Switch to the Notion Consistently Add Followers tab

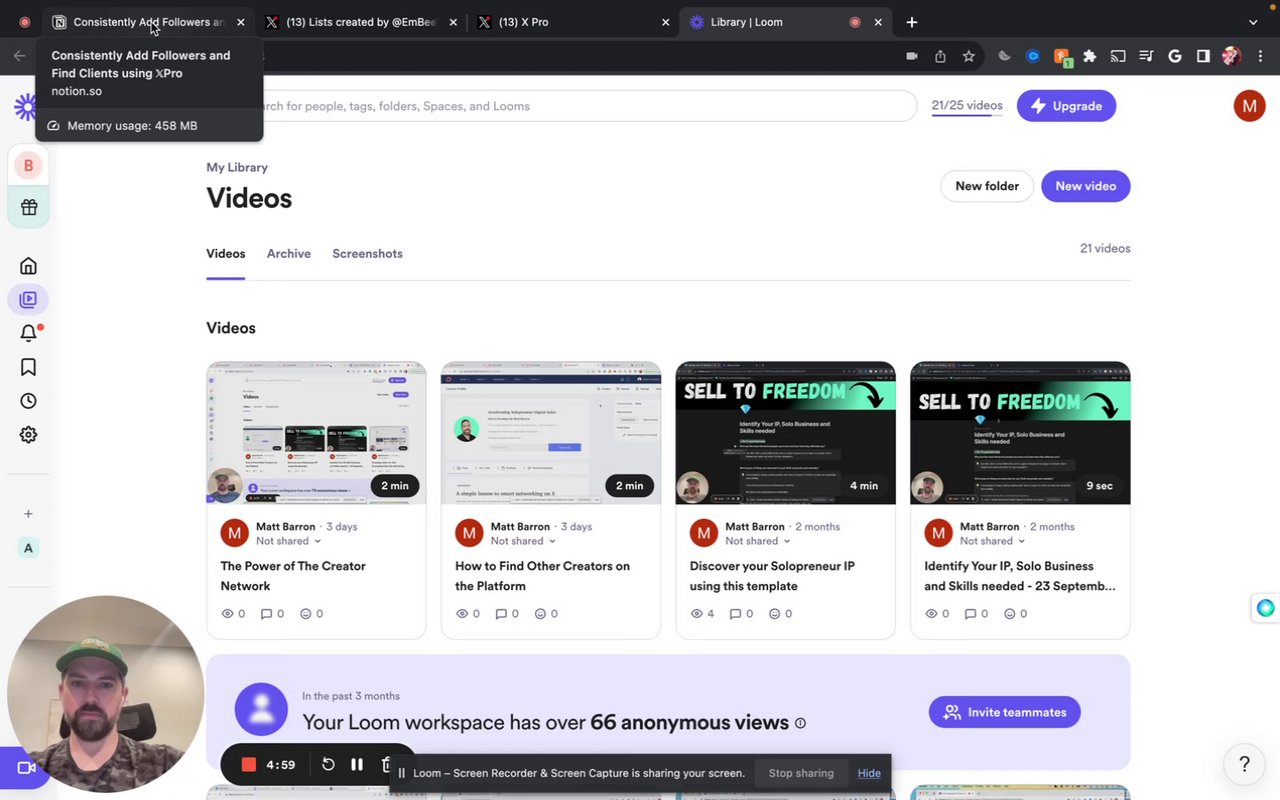148,22
